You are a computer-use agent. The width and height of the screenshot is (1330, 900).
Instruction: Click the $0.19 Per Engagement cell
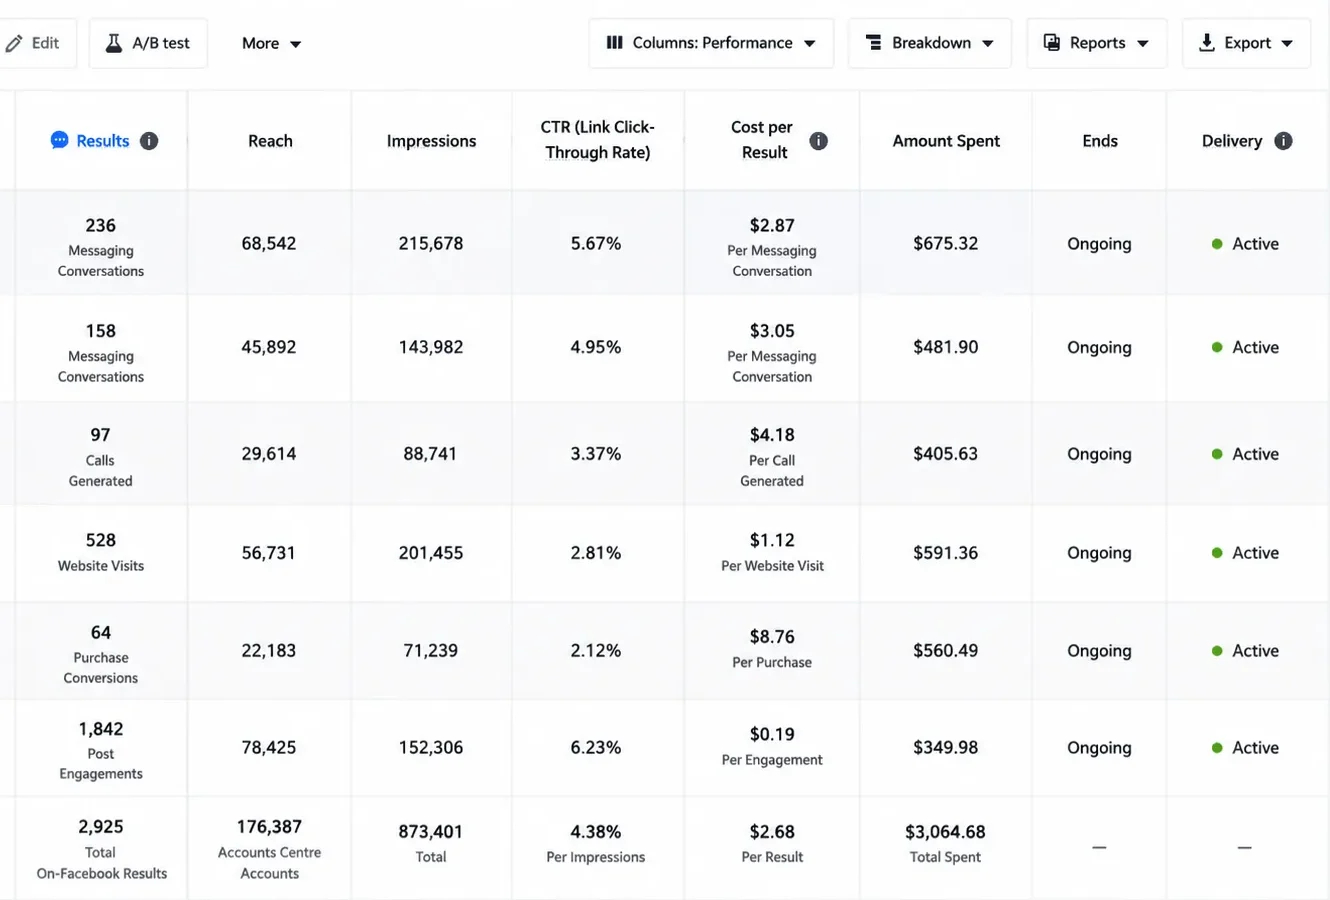coord(772,746)
